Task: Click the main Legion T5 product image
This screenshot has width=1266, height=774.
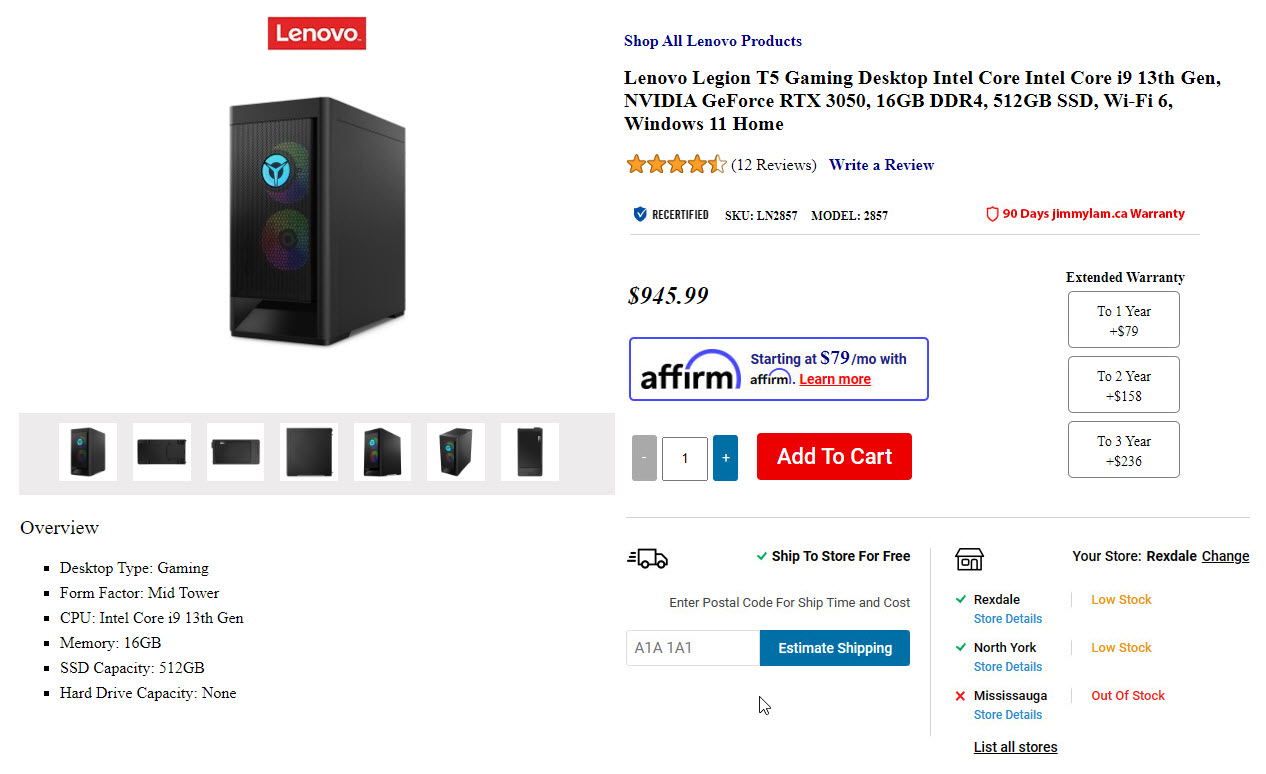Action: pyautogui.click(x=316, y=220)
